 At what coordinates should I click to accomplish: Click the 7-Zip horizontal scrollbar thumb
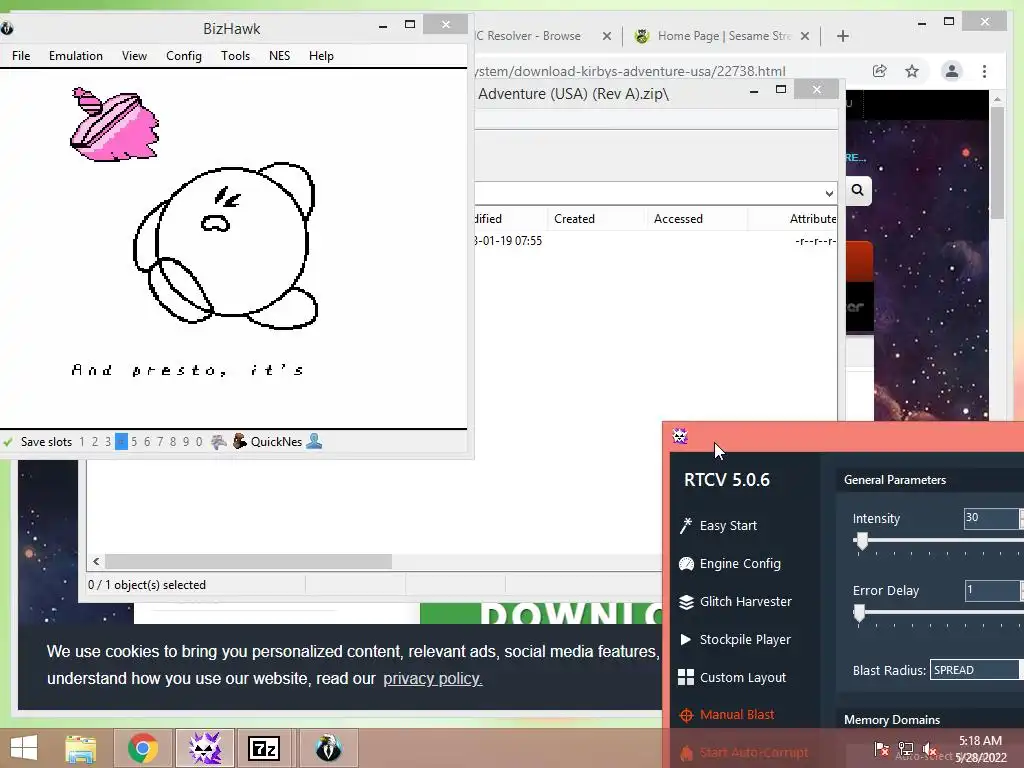(248, 562)
